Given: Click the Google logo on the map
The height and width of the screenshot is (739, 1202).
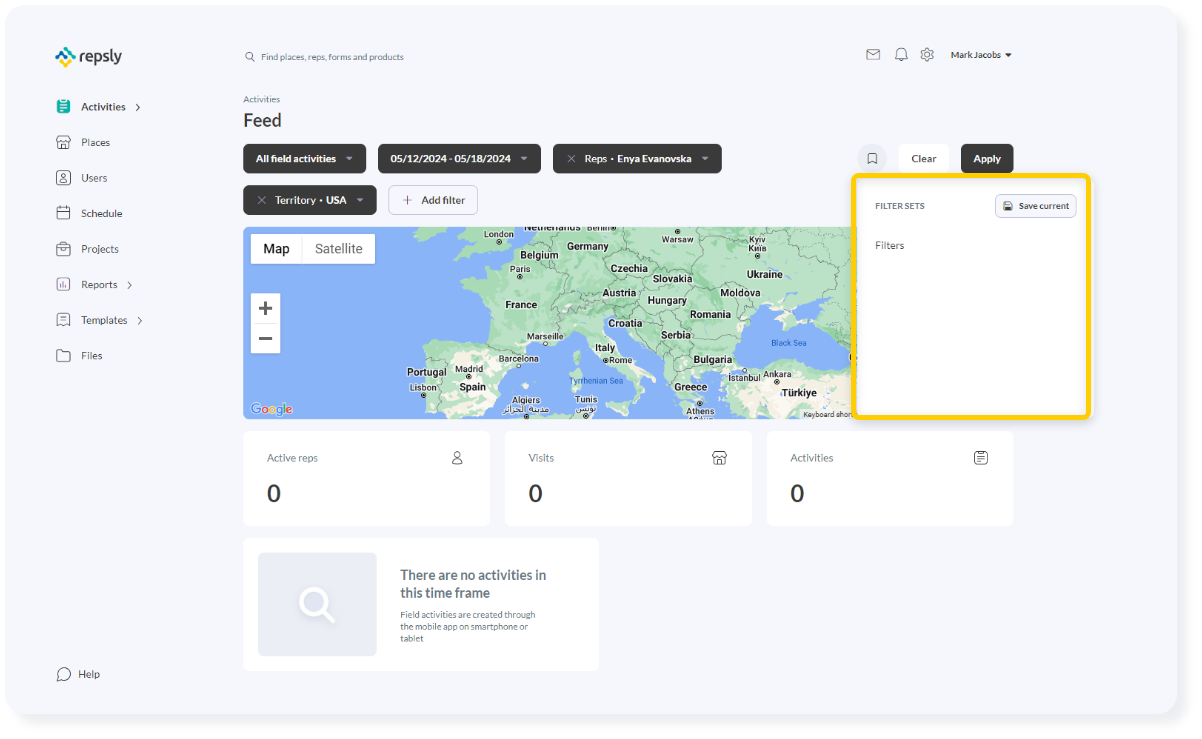Looking at the screenshot, I should pyautogui.click(x=271, y=409).
